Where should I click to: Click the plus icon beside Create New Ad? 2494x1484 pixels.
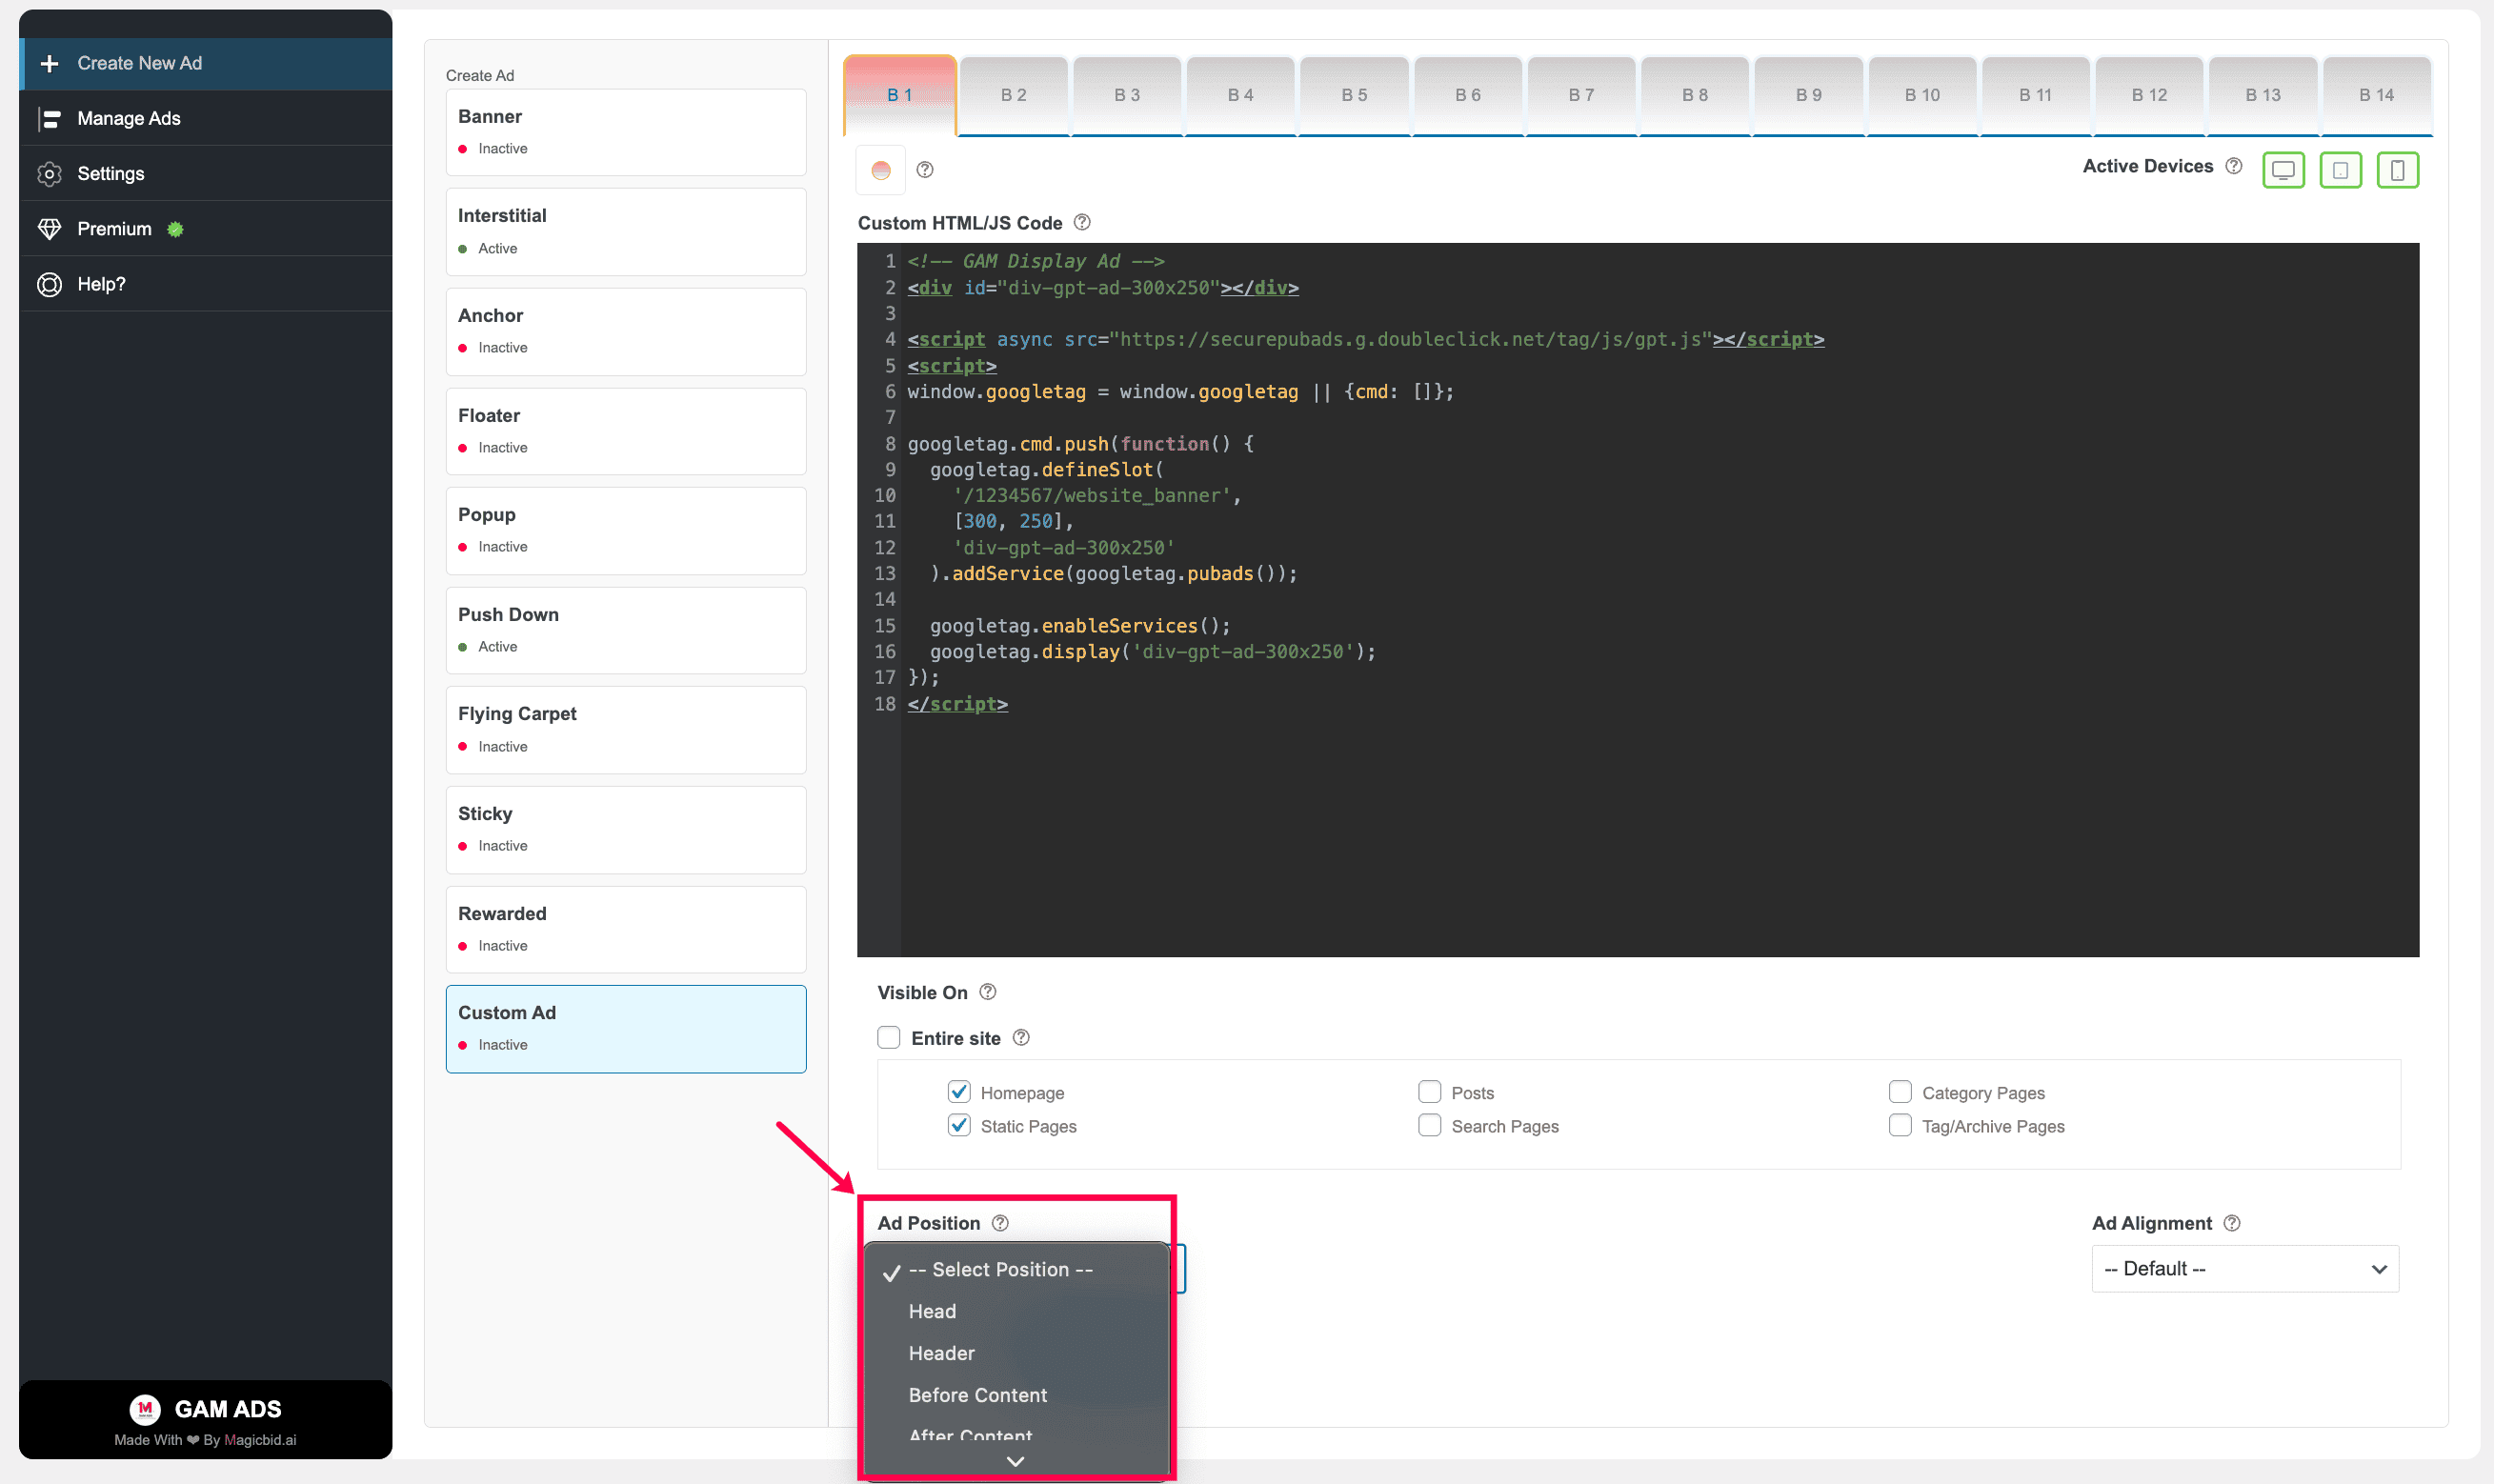49,63
